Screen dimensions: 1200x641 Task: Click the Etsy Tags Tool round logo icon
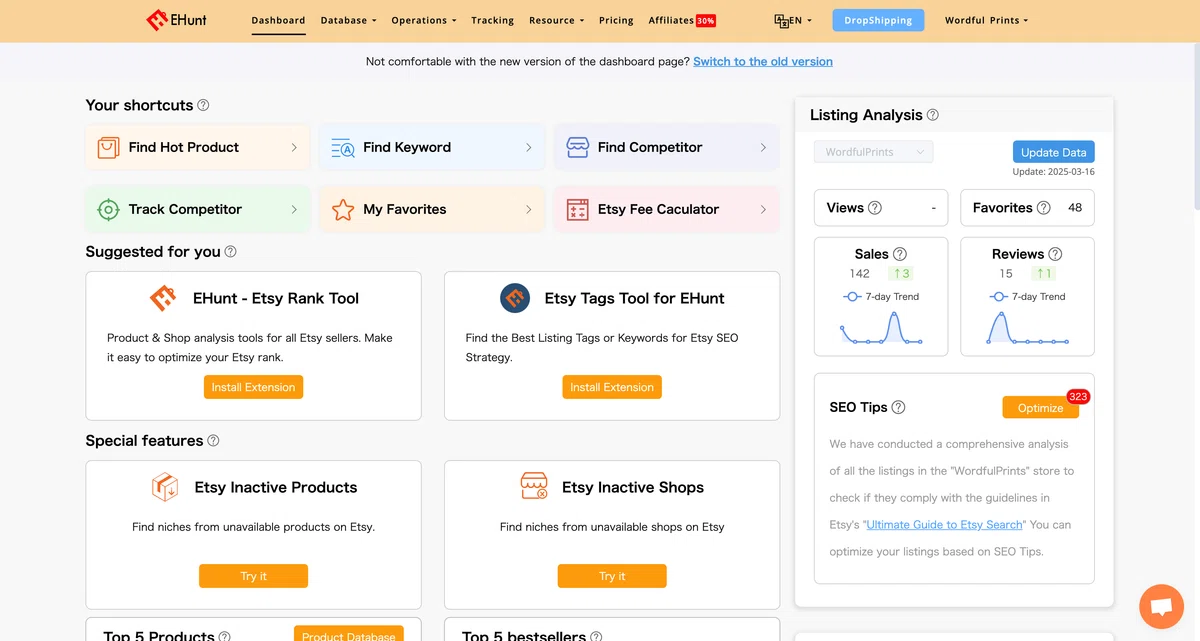(x=515, y=298)
